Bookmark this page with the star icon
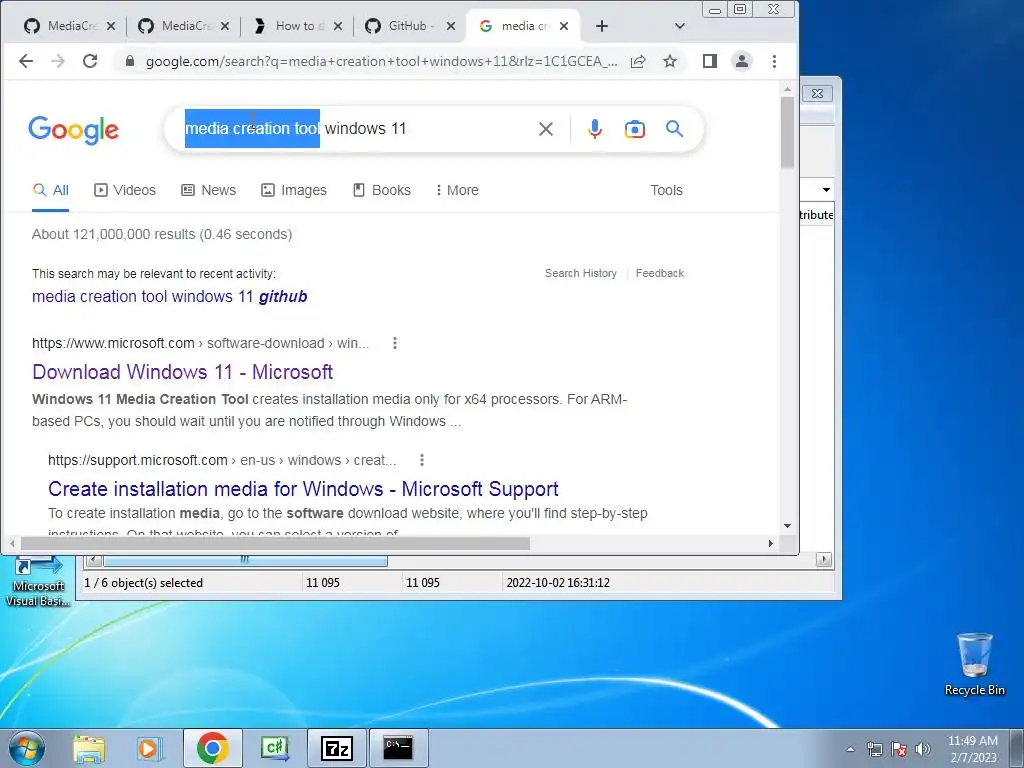The height and width of the screenshot is (768, 1024). click(x=670, y=61)
